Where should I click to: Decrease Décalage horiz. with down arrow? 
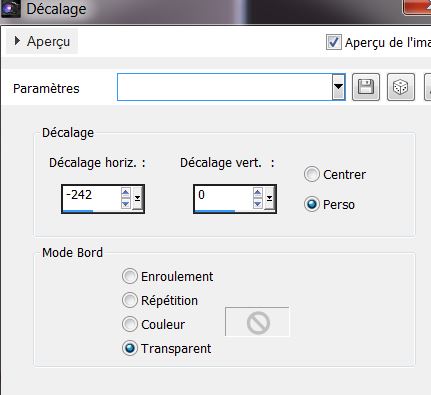126,204
